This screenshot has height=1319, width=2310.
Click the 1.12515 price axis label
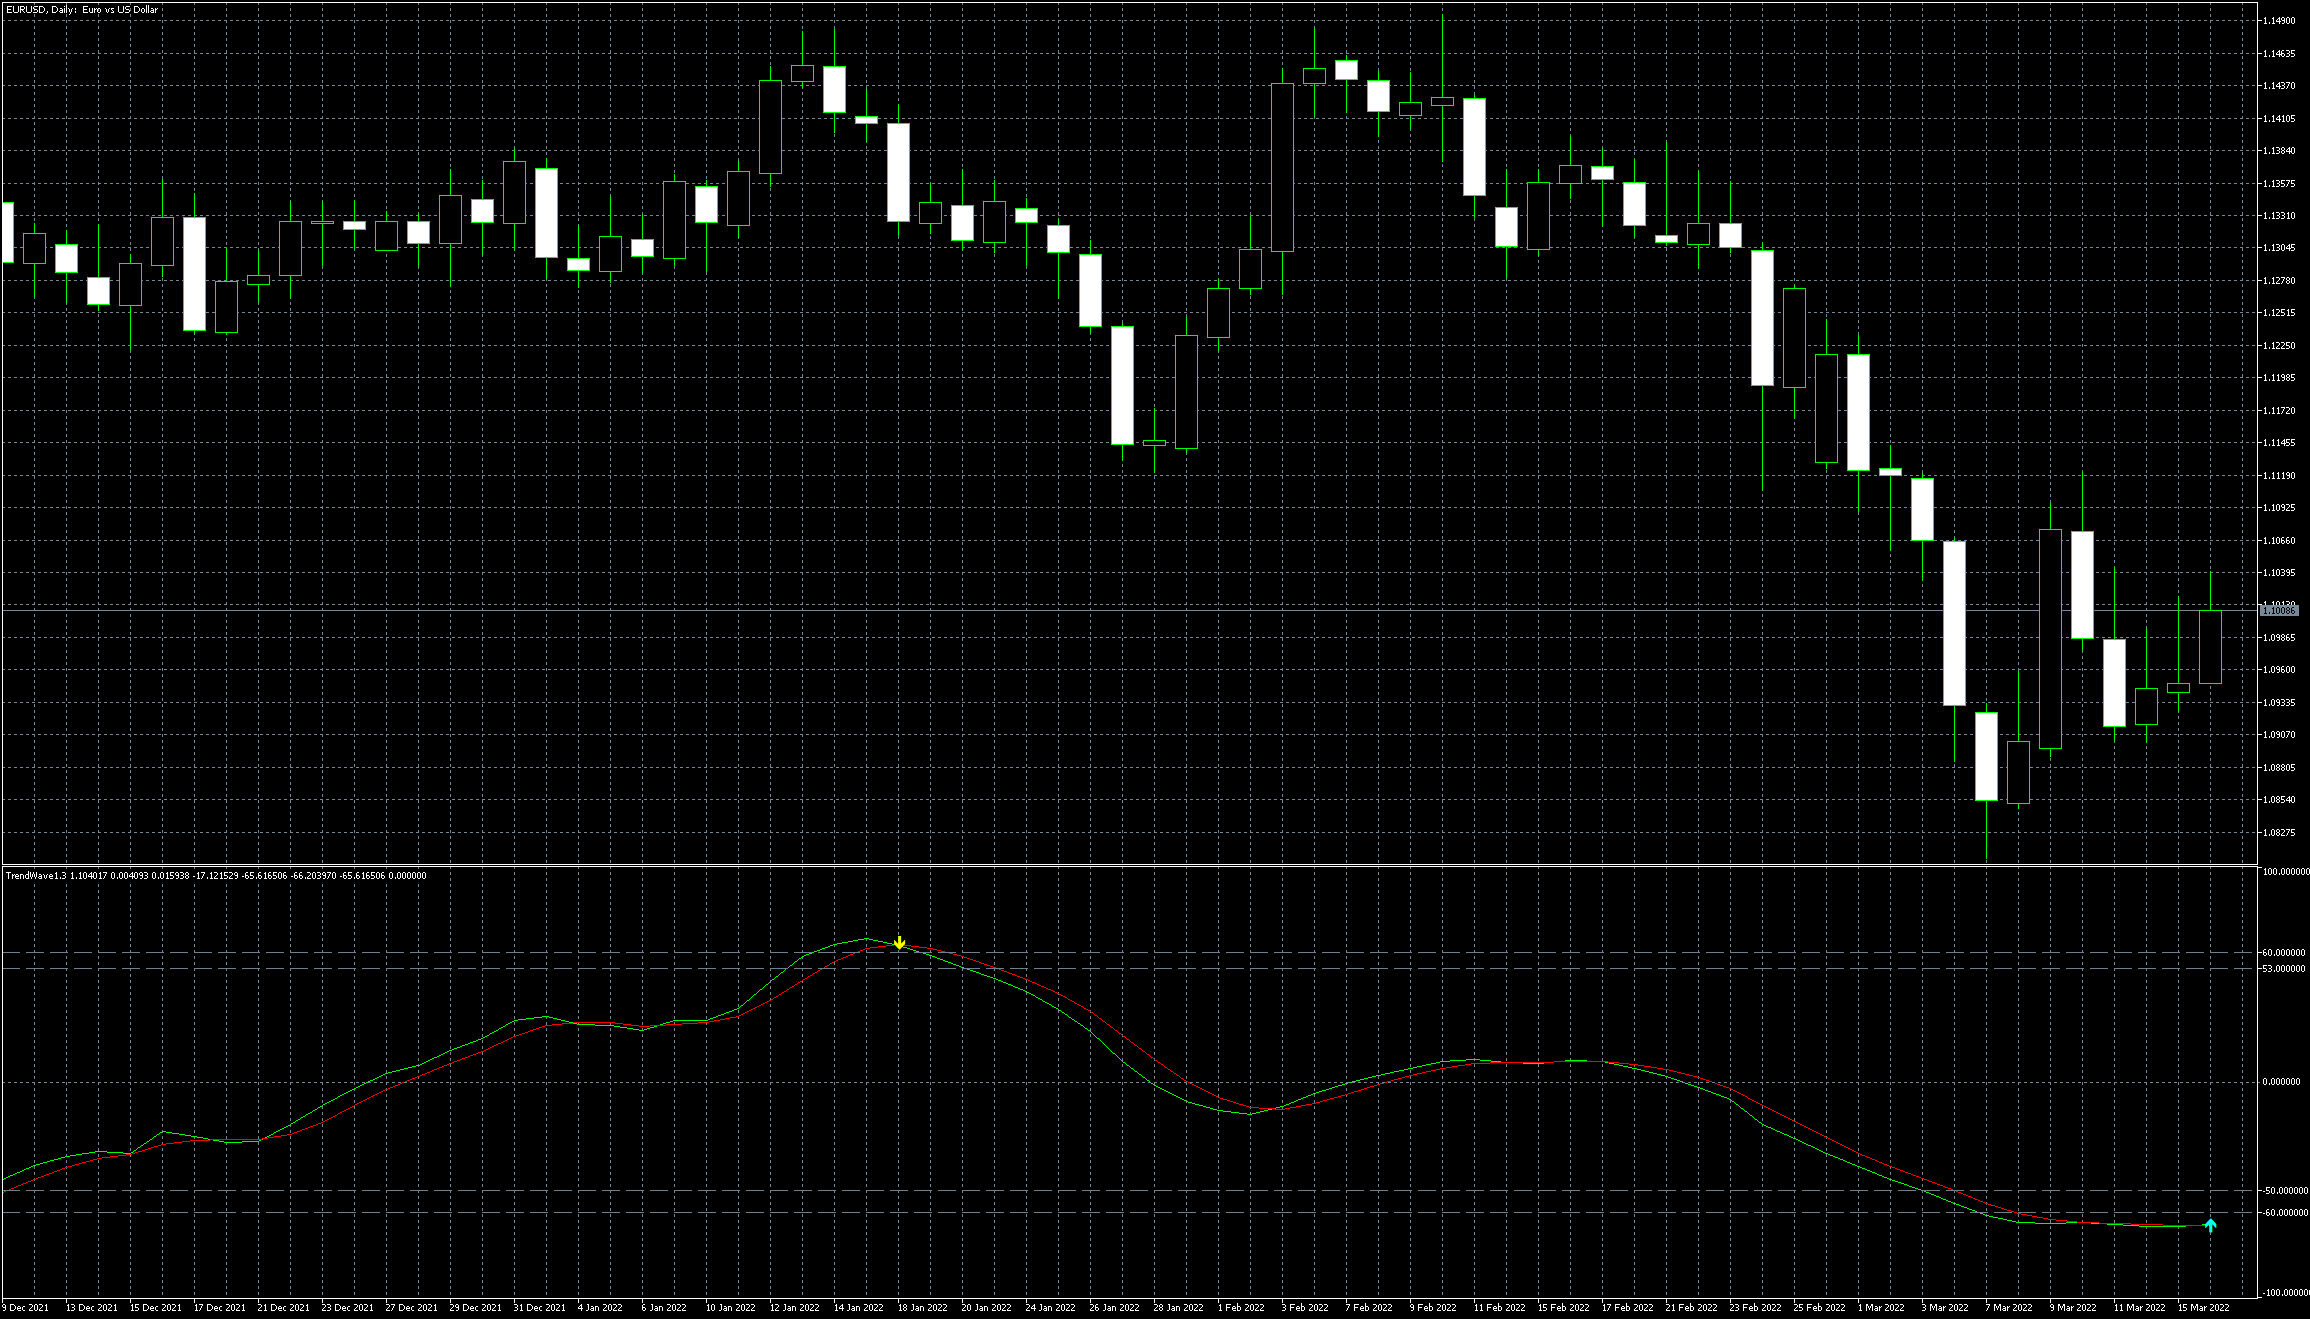[2279, 313]
